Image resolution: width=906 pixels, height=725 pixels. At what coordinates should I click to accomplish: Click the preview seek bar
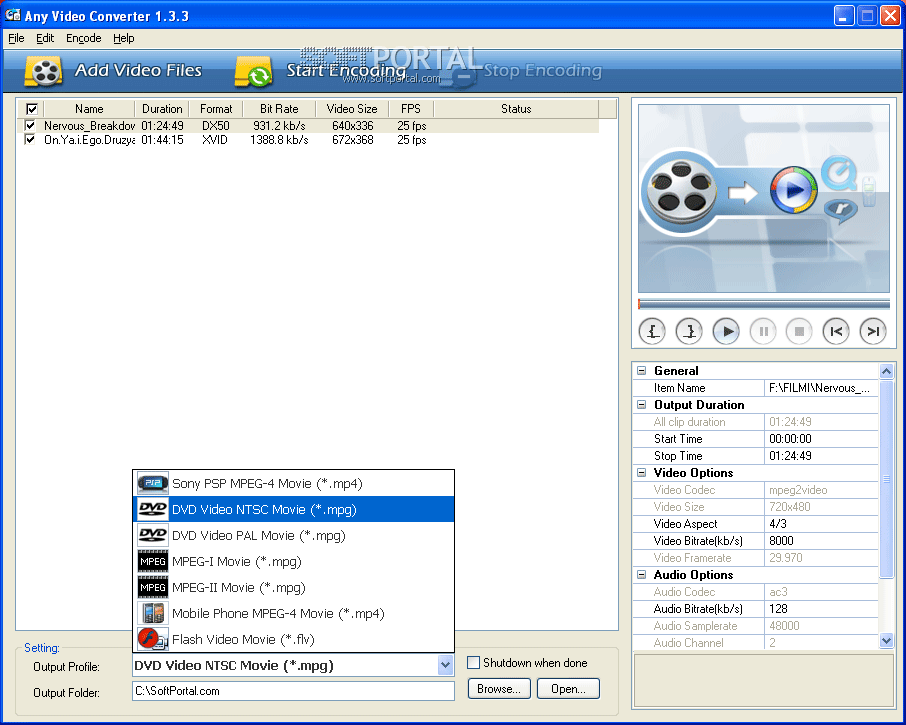763,304
